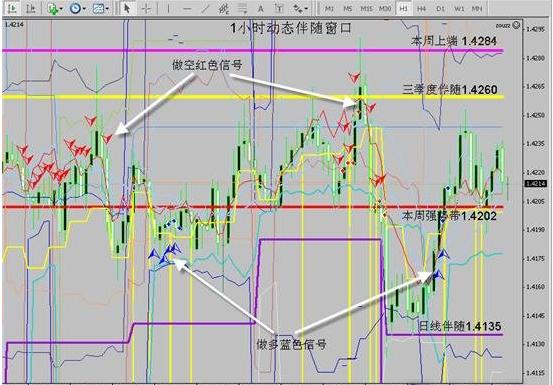Select the cursor arrow tool
The height and width of the screenshot is (385, 553).
coord(127,8)
